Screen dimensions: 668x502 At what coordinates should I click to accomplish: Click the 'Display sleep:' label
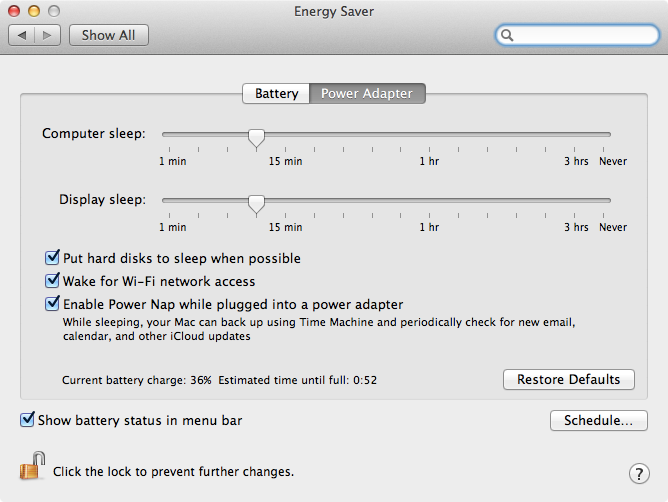point(102,199)
